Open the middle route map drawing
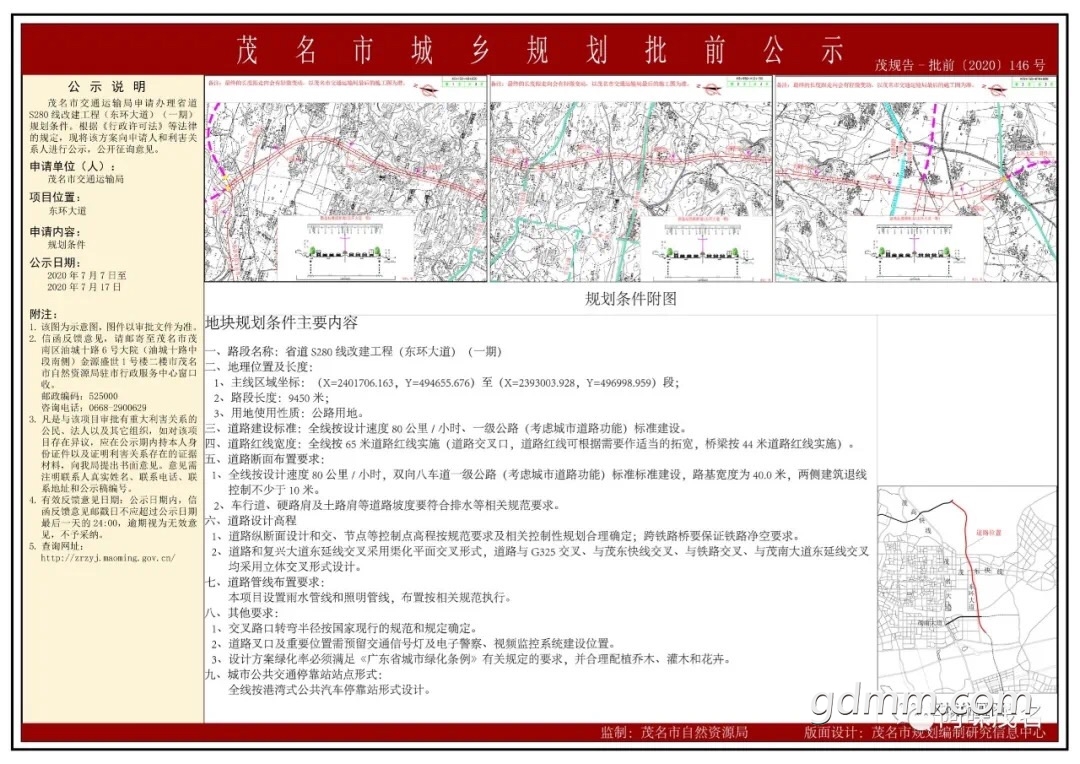Viewport: 1080px width, 764px height. point(631,179)
